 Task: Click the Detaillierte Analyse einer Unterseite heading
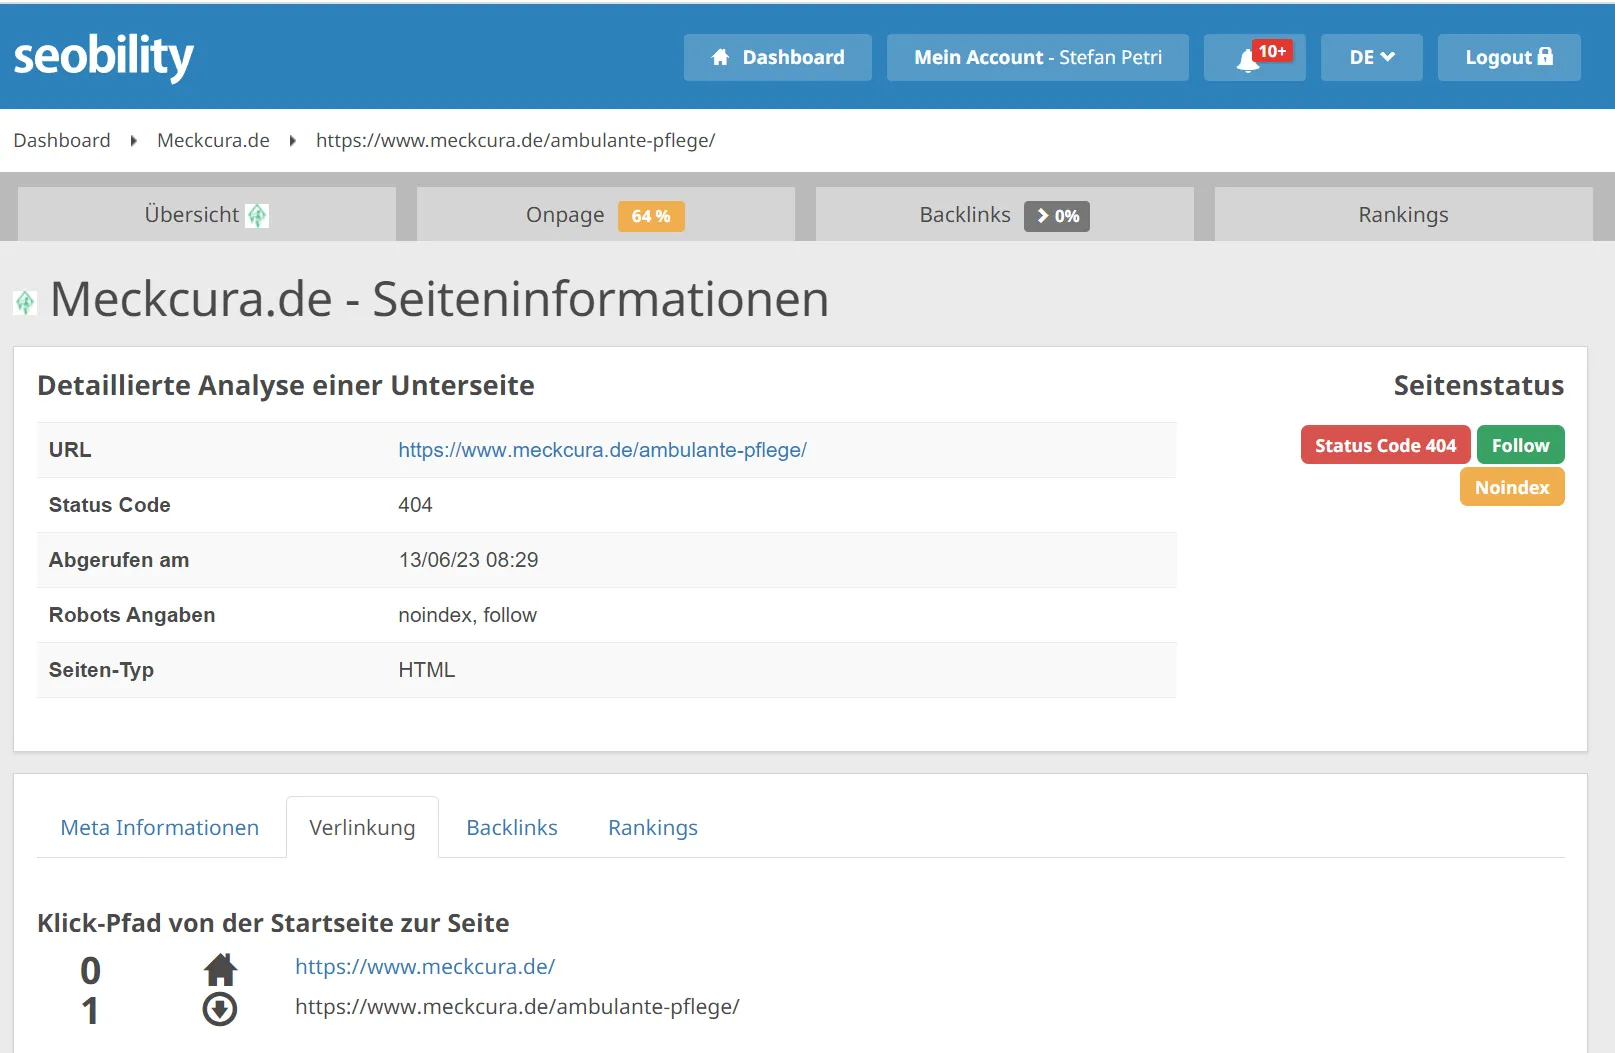pyautogui.click(x=286, y=385)
